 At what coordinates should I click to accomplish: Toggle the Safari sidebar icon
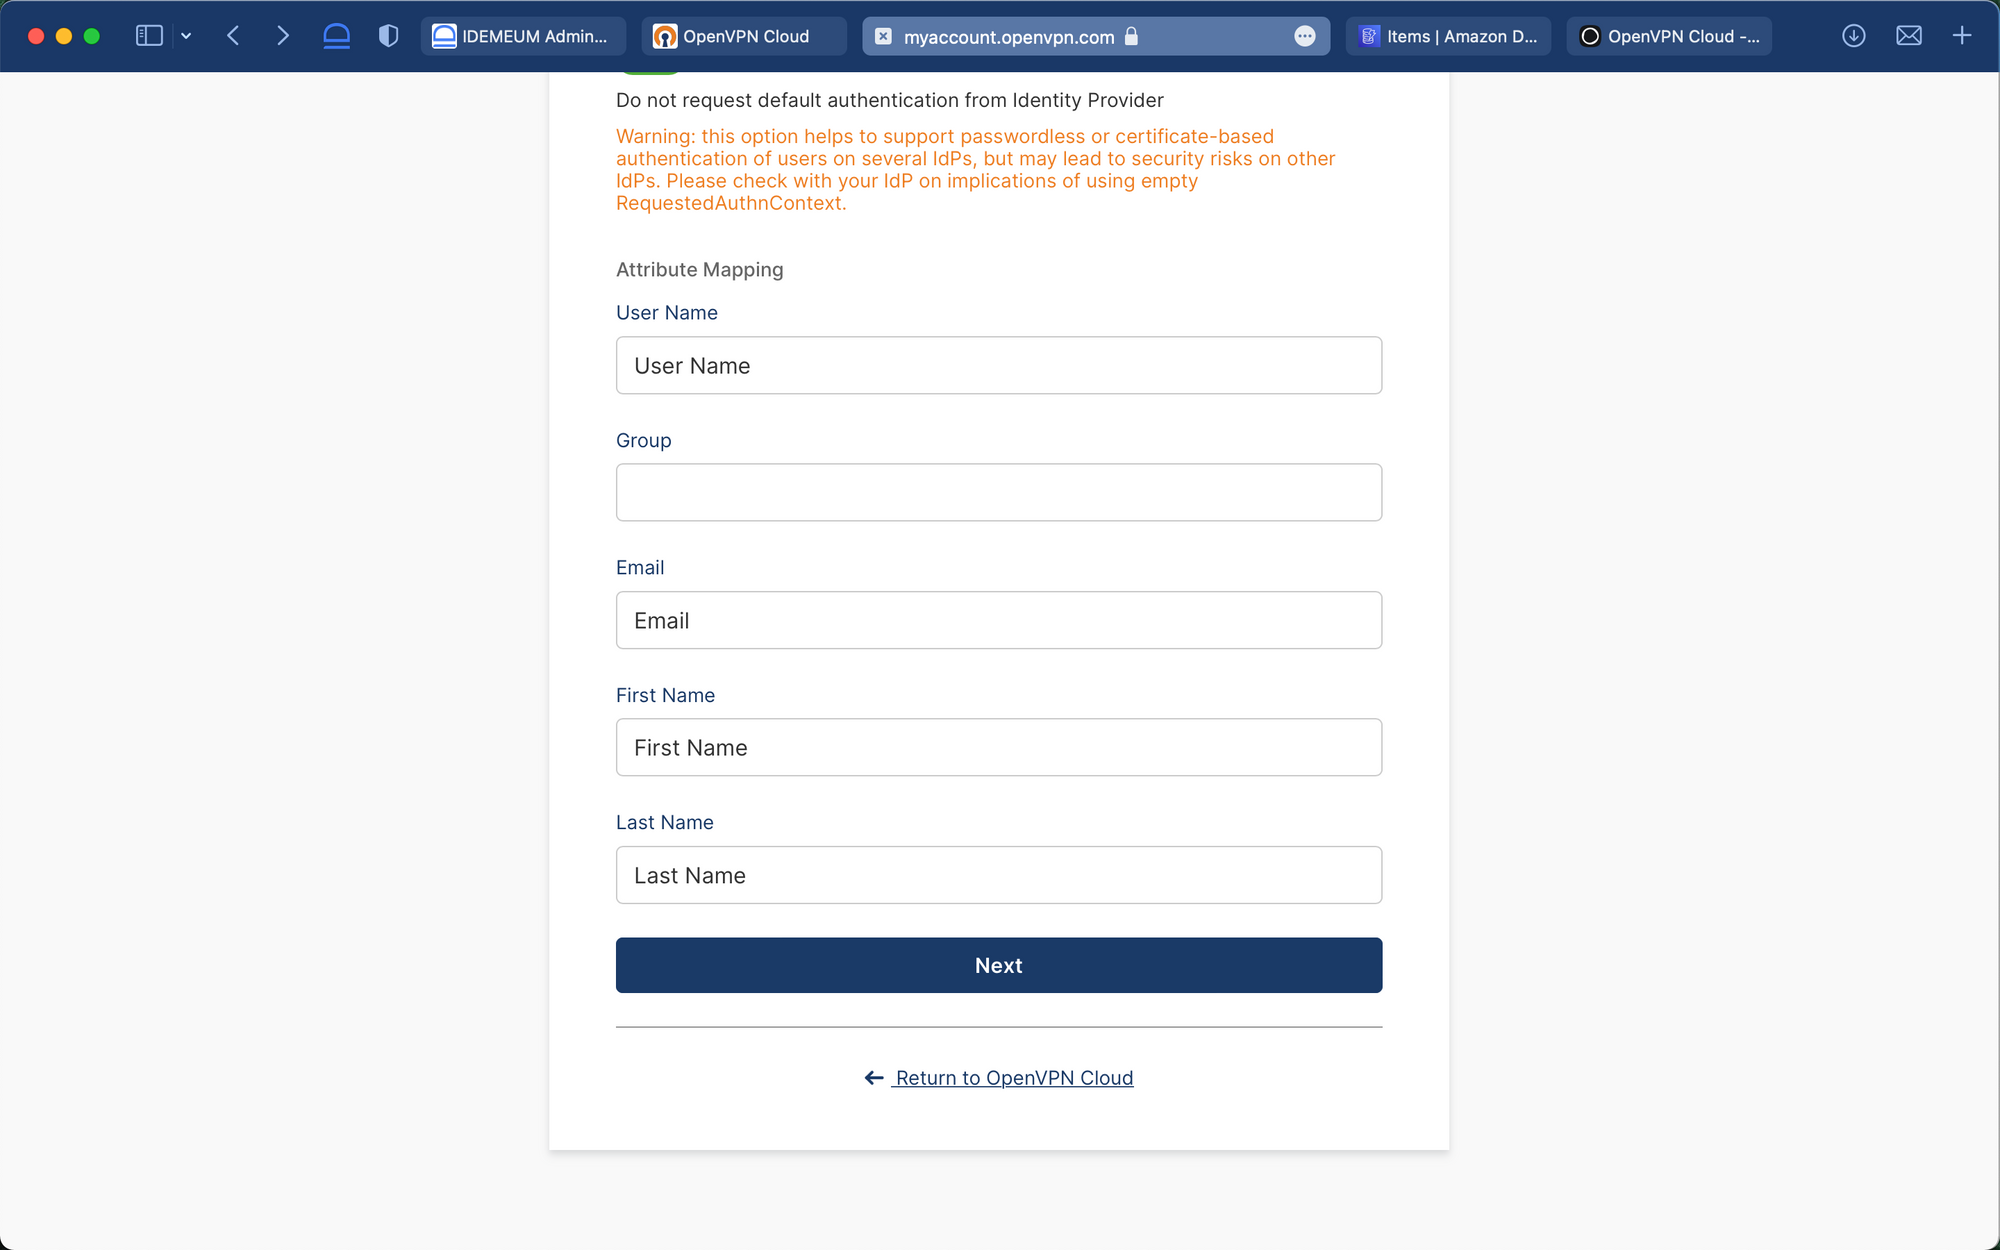click(x=149, y=36)
